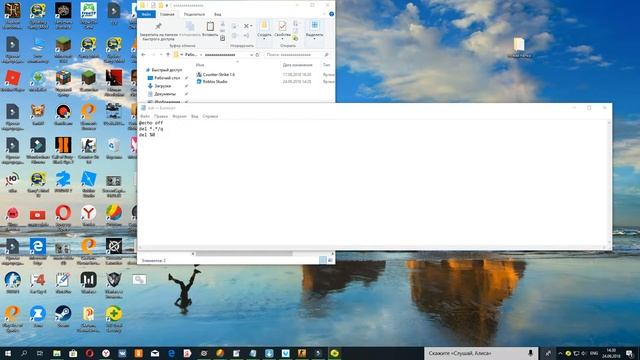Click the Task View taskbar icon
The image size is (640, 360).
point(40,353)
